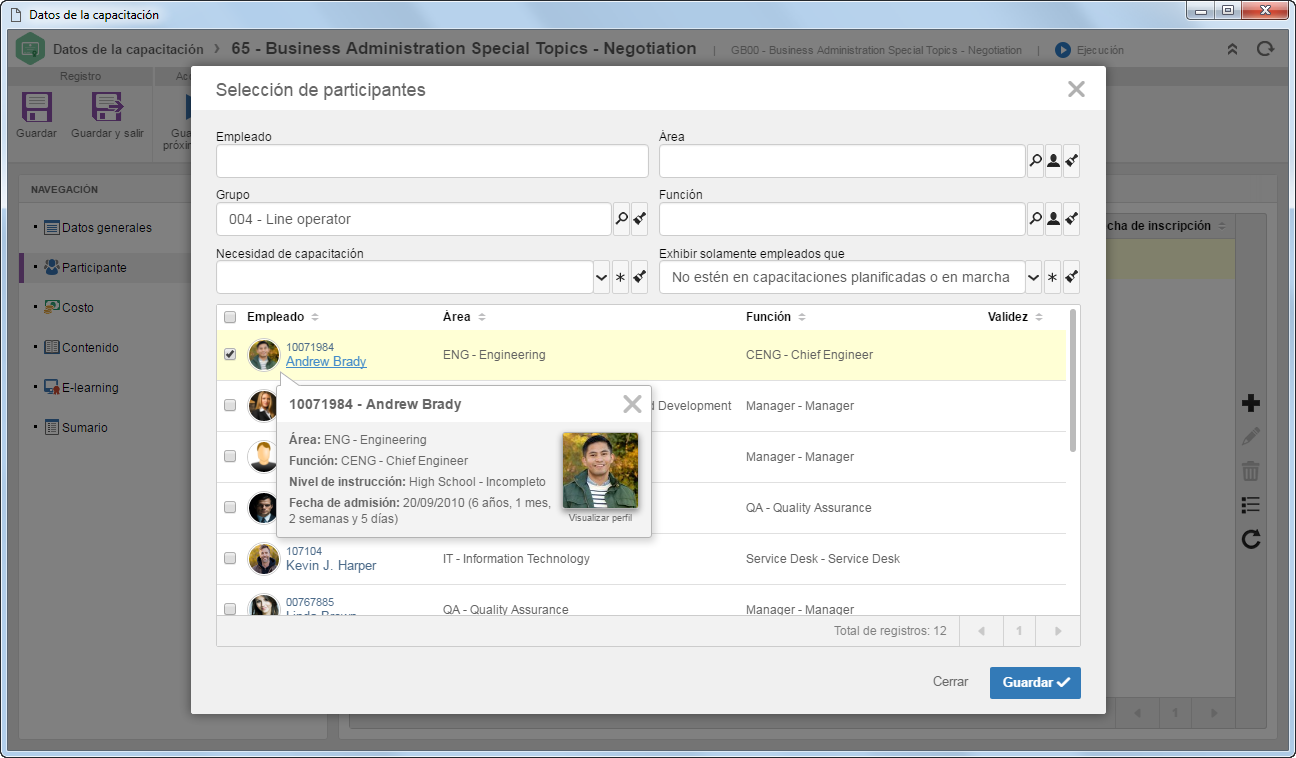Viewport: 1296px width, 758px height.
Task: Open Datos generales in navigation
Action: (107, 228)
